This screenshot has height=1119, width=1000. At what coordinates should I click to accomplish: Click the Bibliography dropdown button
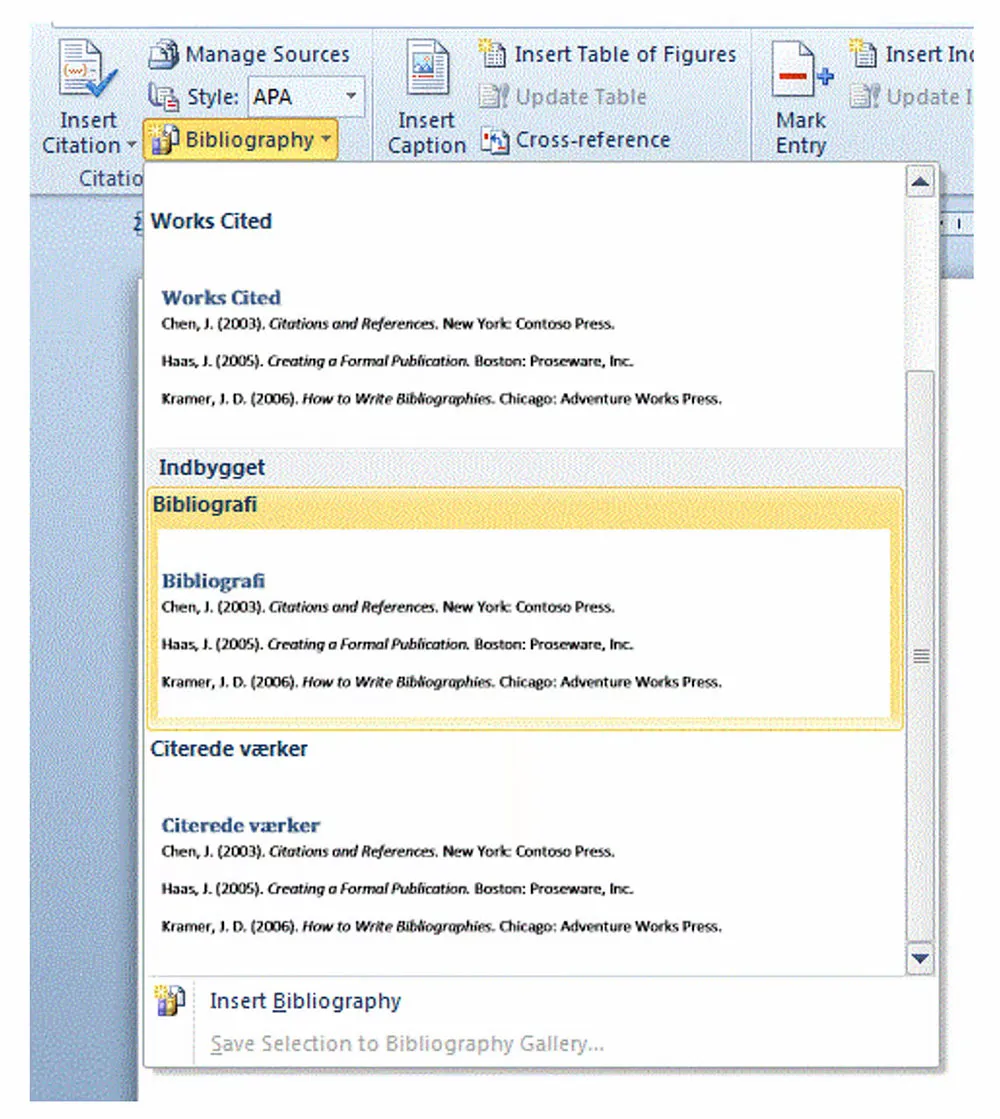[x=241, y=140]
